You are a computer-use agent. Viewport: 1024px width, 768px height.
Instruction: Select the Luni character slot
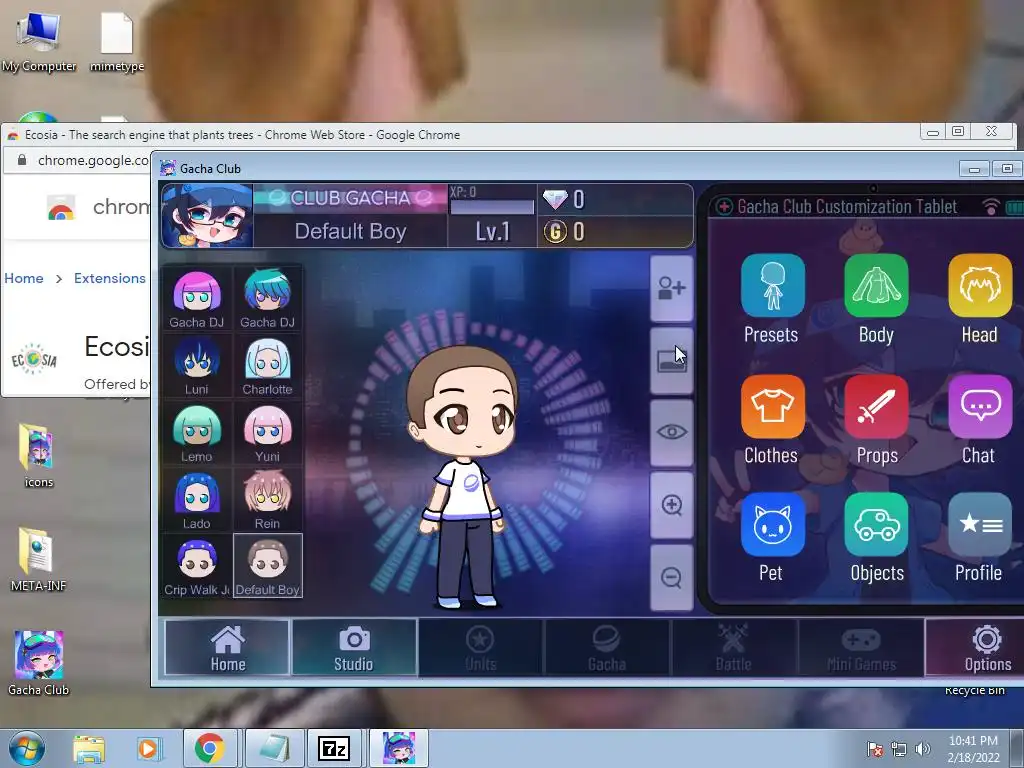click(x=197, y=366)
